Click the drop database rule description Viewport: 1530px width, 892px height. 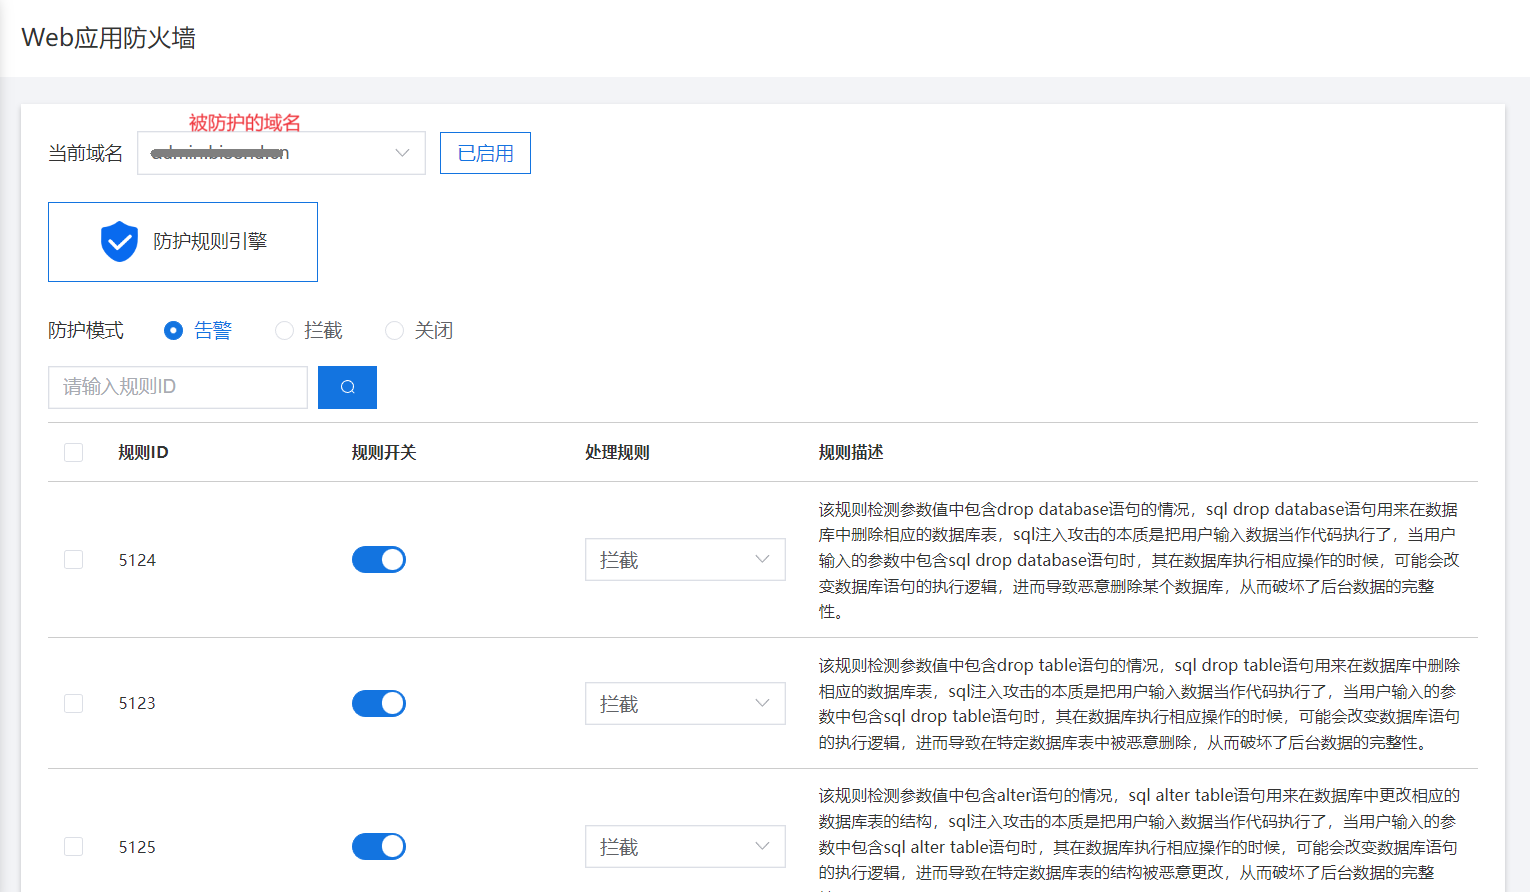coord(1139,560)
